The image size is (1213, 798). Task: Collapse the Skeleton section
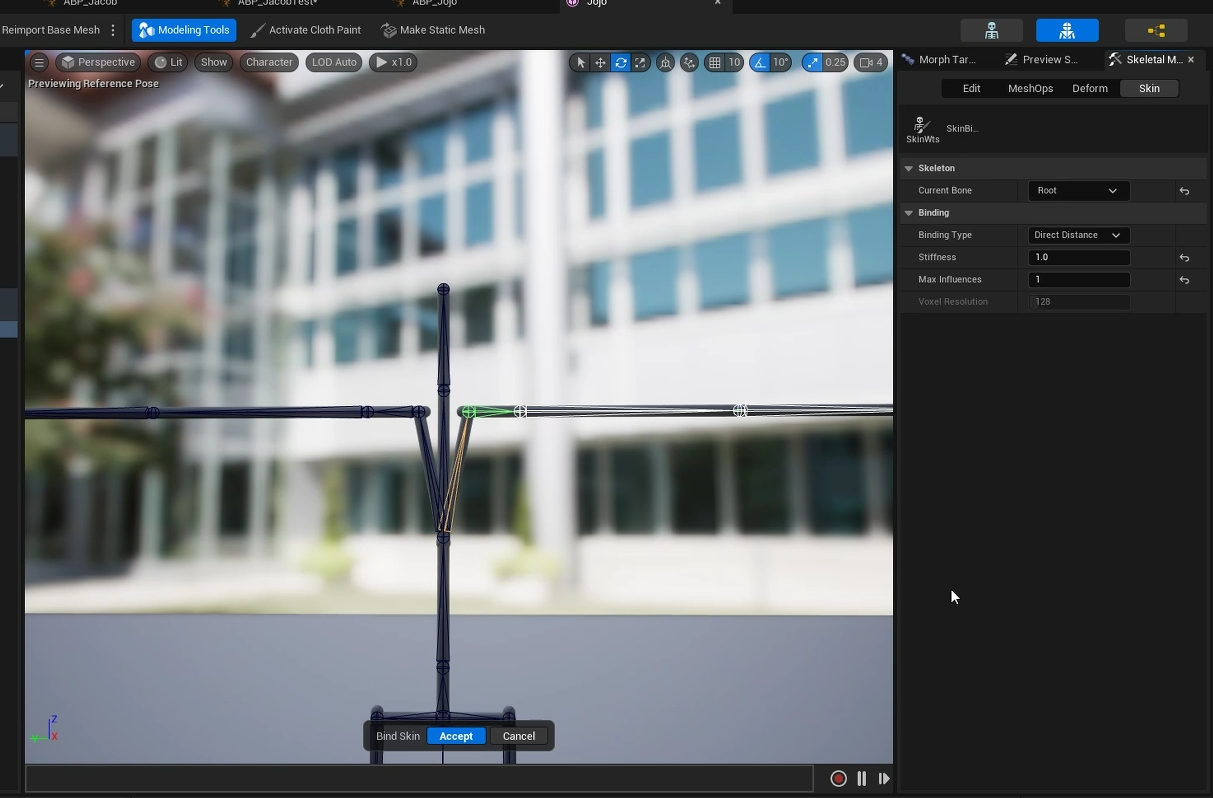909,168
